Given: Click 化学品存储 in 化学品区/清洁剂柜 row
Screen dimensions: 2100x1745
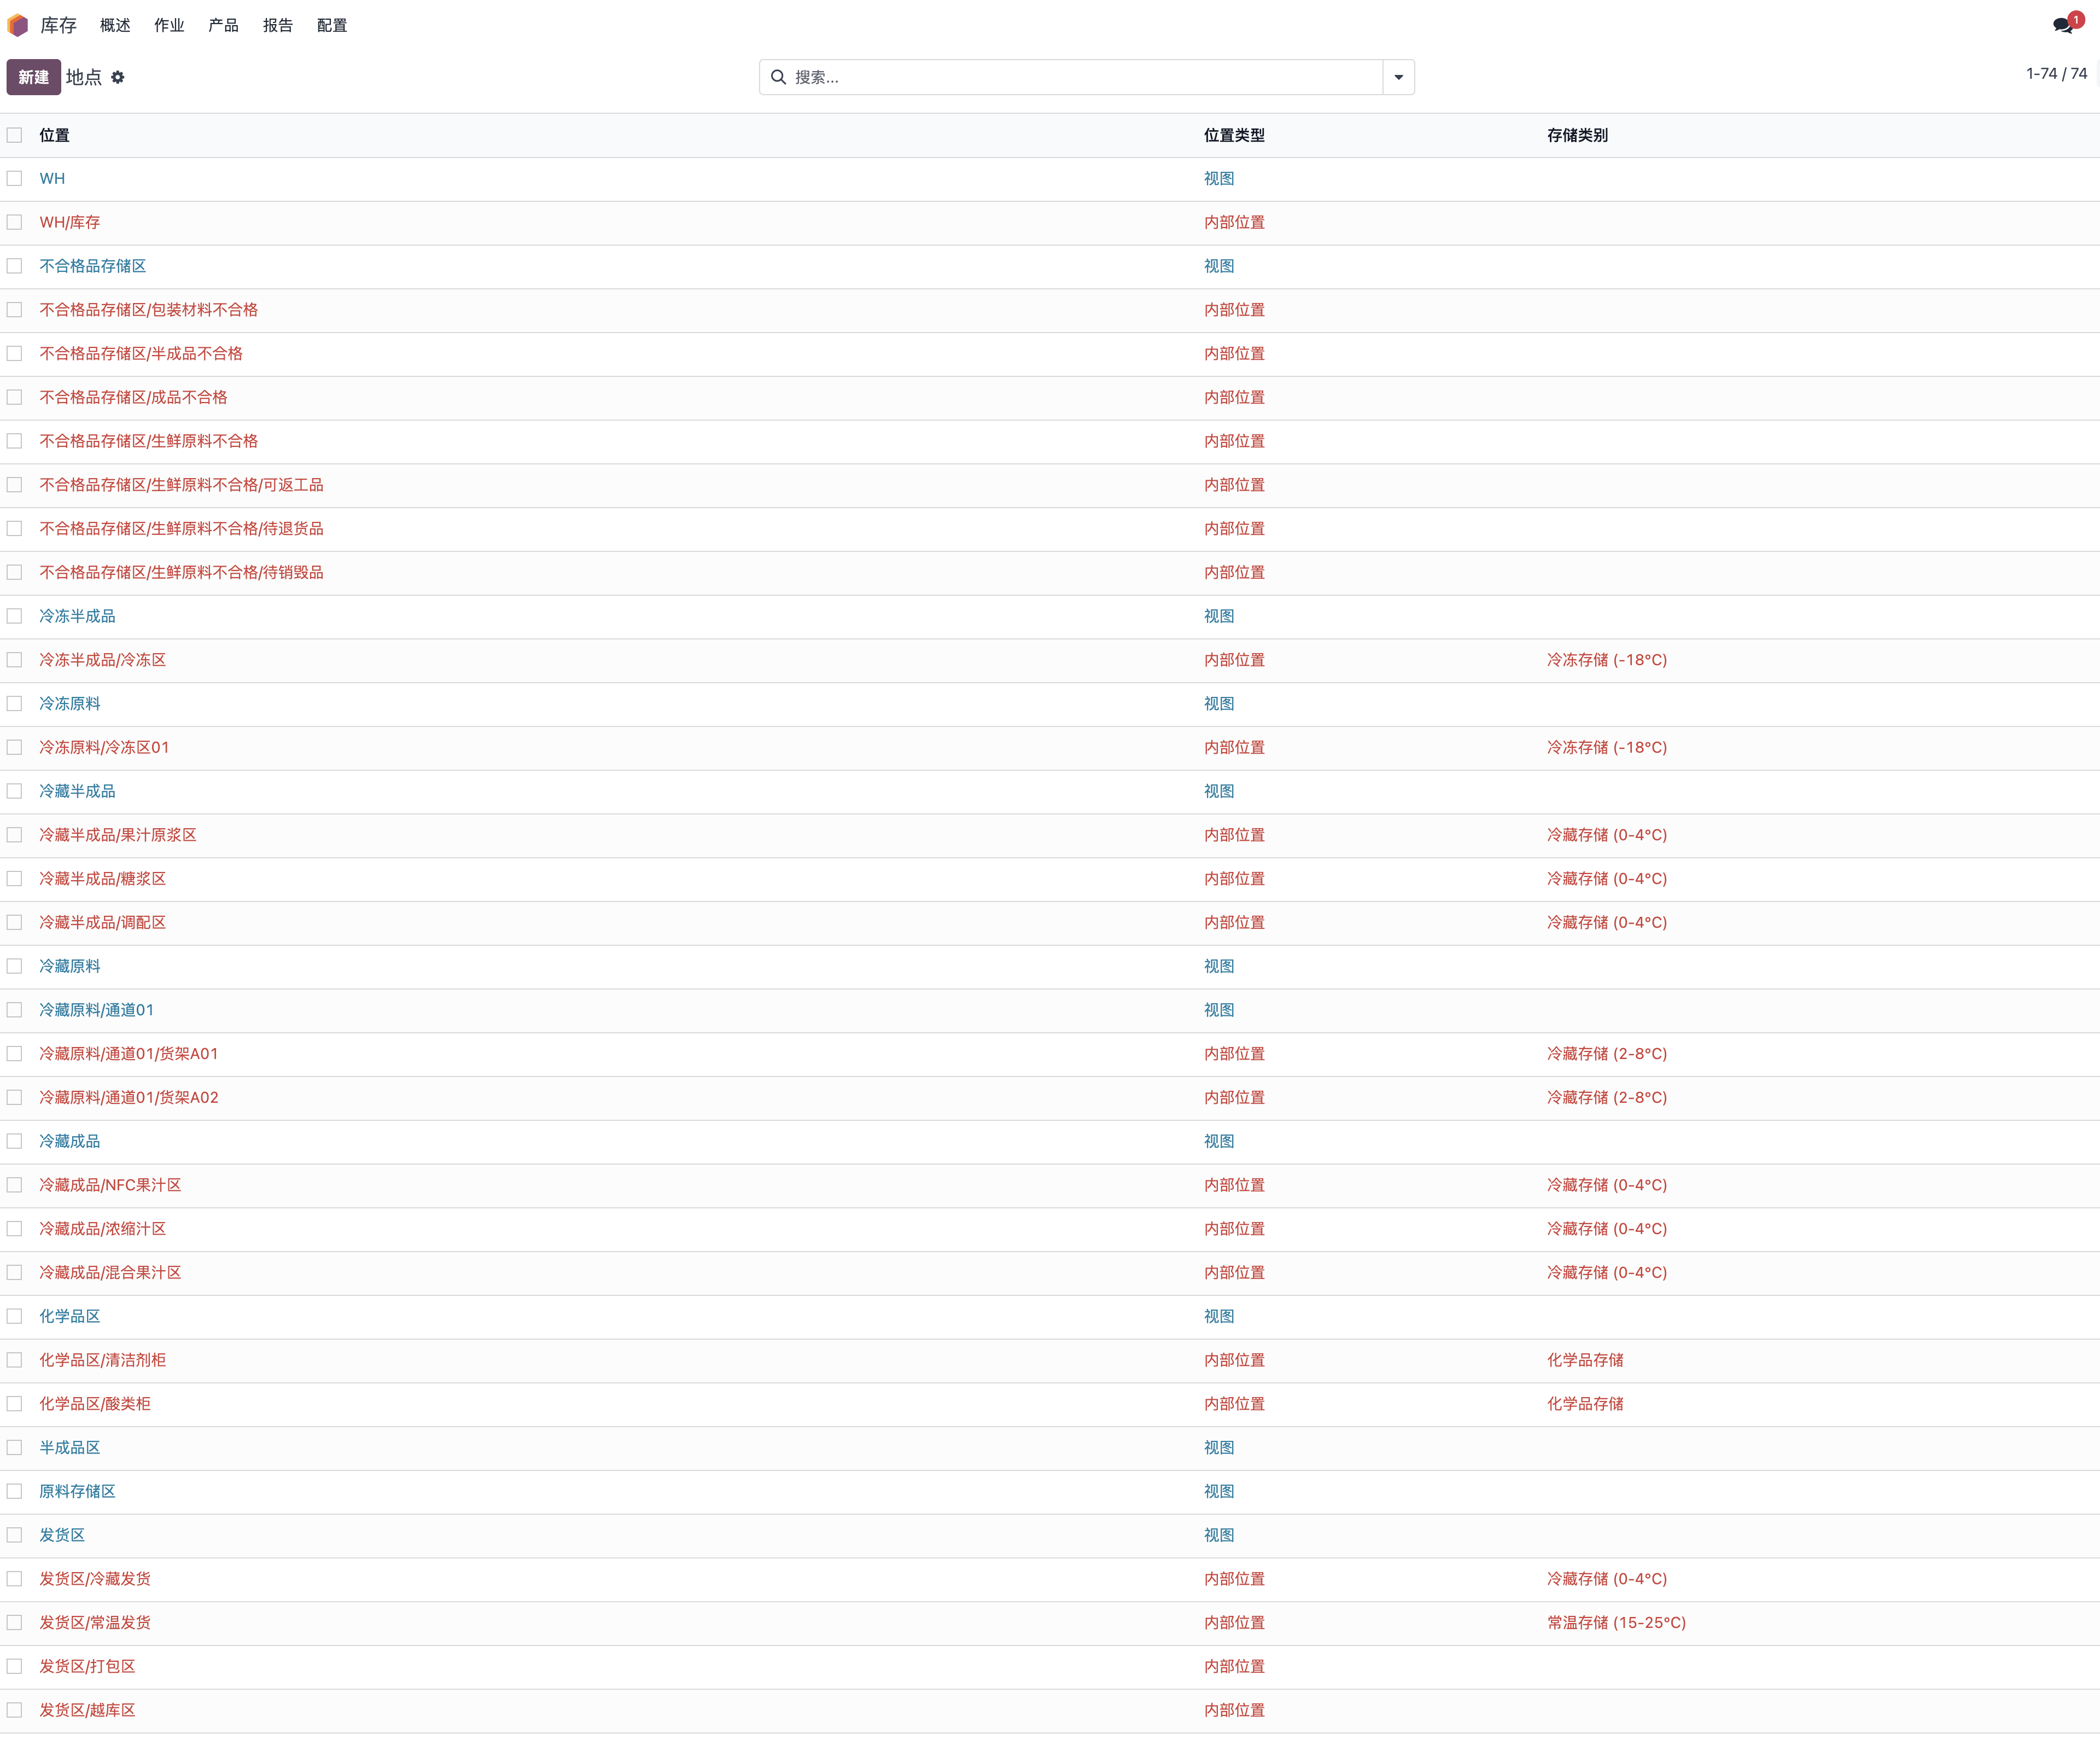Looking at the screenshot, I should 1585,1360.
